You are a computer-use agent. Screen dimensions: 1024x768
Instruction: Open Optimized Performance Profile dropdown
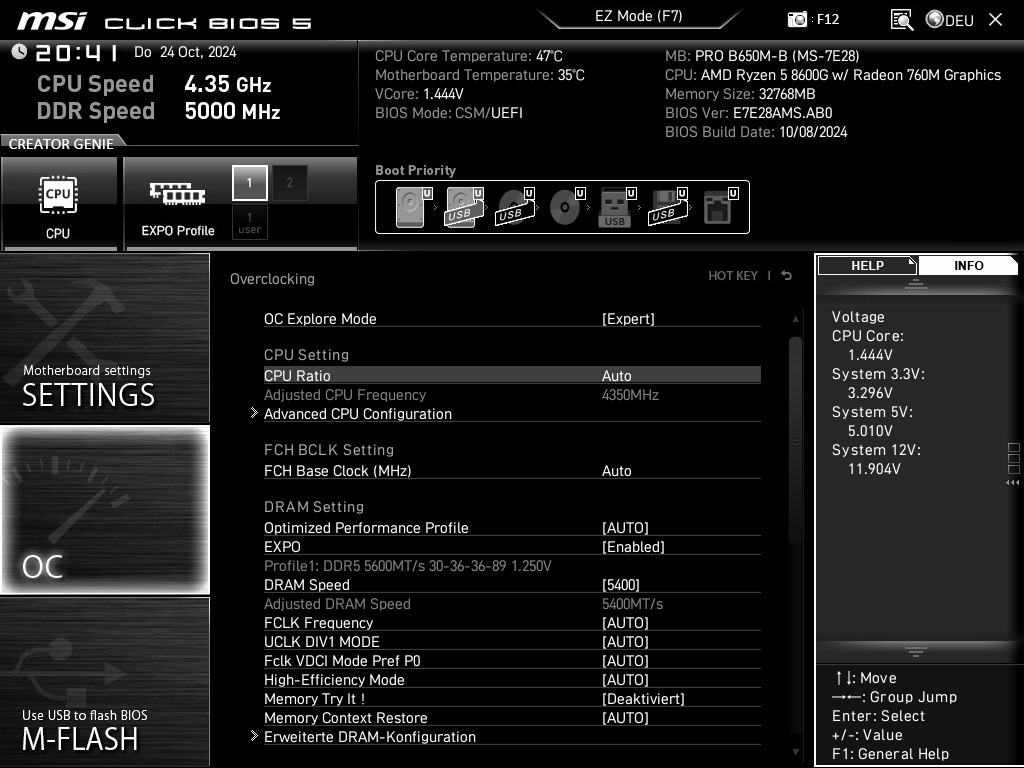pos(625,528)
